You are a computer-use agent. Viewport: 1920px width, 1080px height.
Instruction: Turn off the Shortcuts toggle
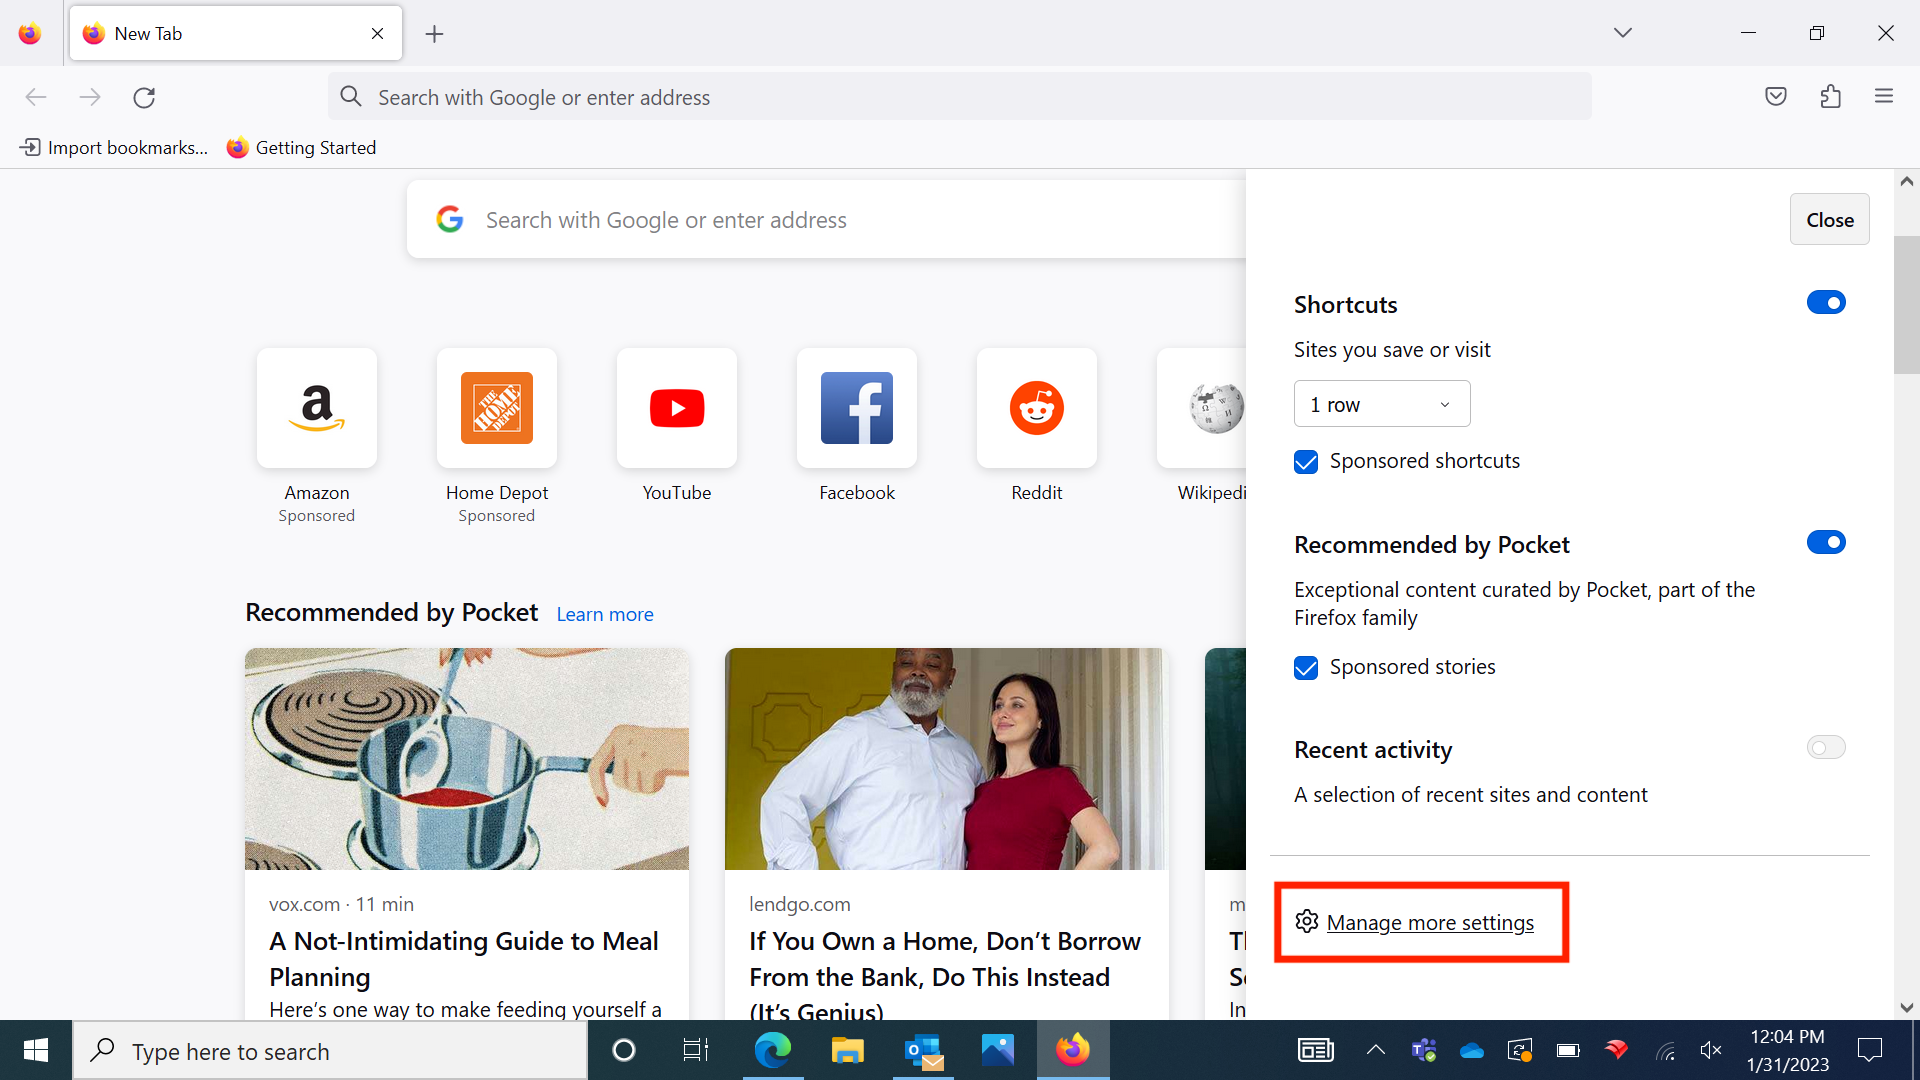tap(1825, 303)
